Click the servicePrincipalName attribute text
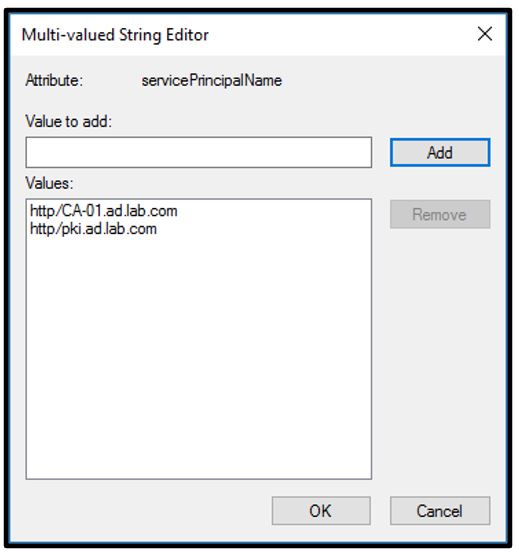Screen dimensions: 519x552 tap(212, 81)
